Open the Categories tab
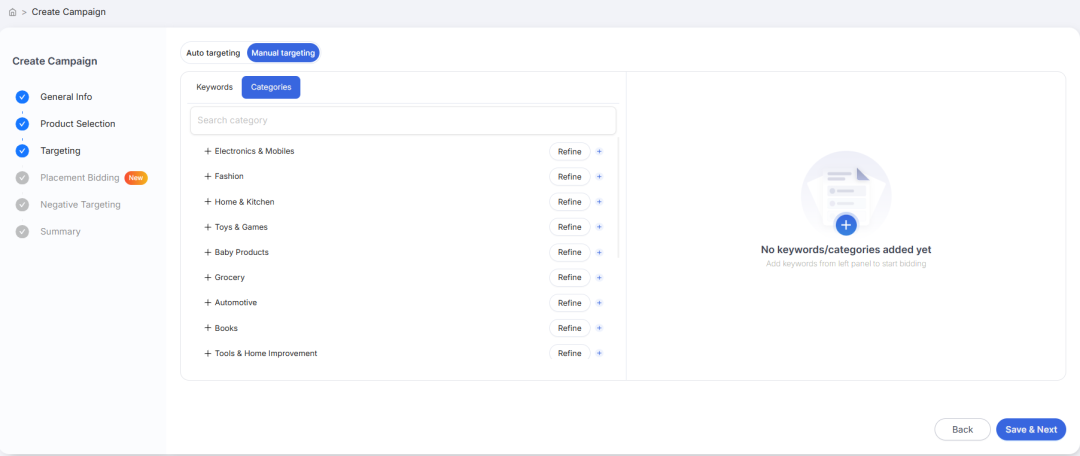This screenshot has height=456, width=1080. pyautogui.click(x=271, y=87)
